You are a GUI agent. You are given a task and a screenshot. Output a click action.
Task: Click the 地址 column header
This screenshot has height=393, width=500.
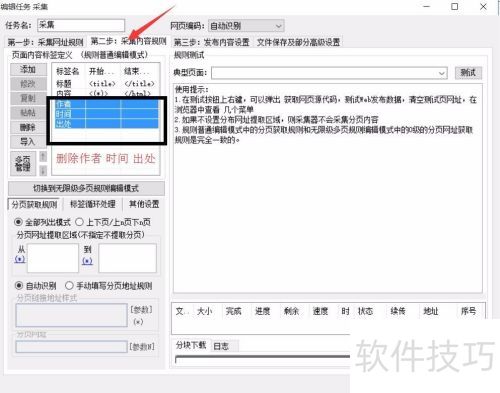point(431,311)
